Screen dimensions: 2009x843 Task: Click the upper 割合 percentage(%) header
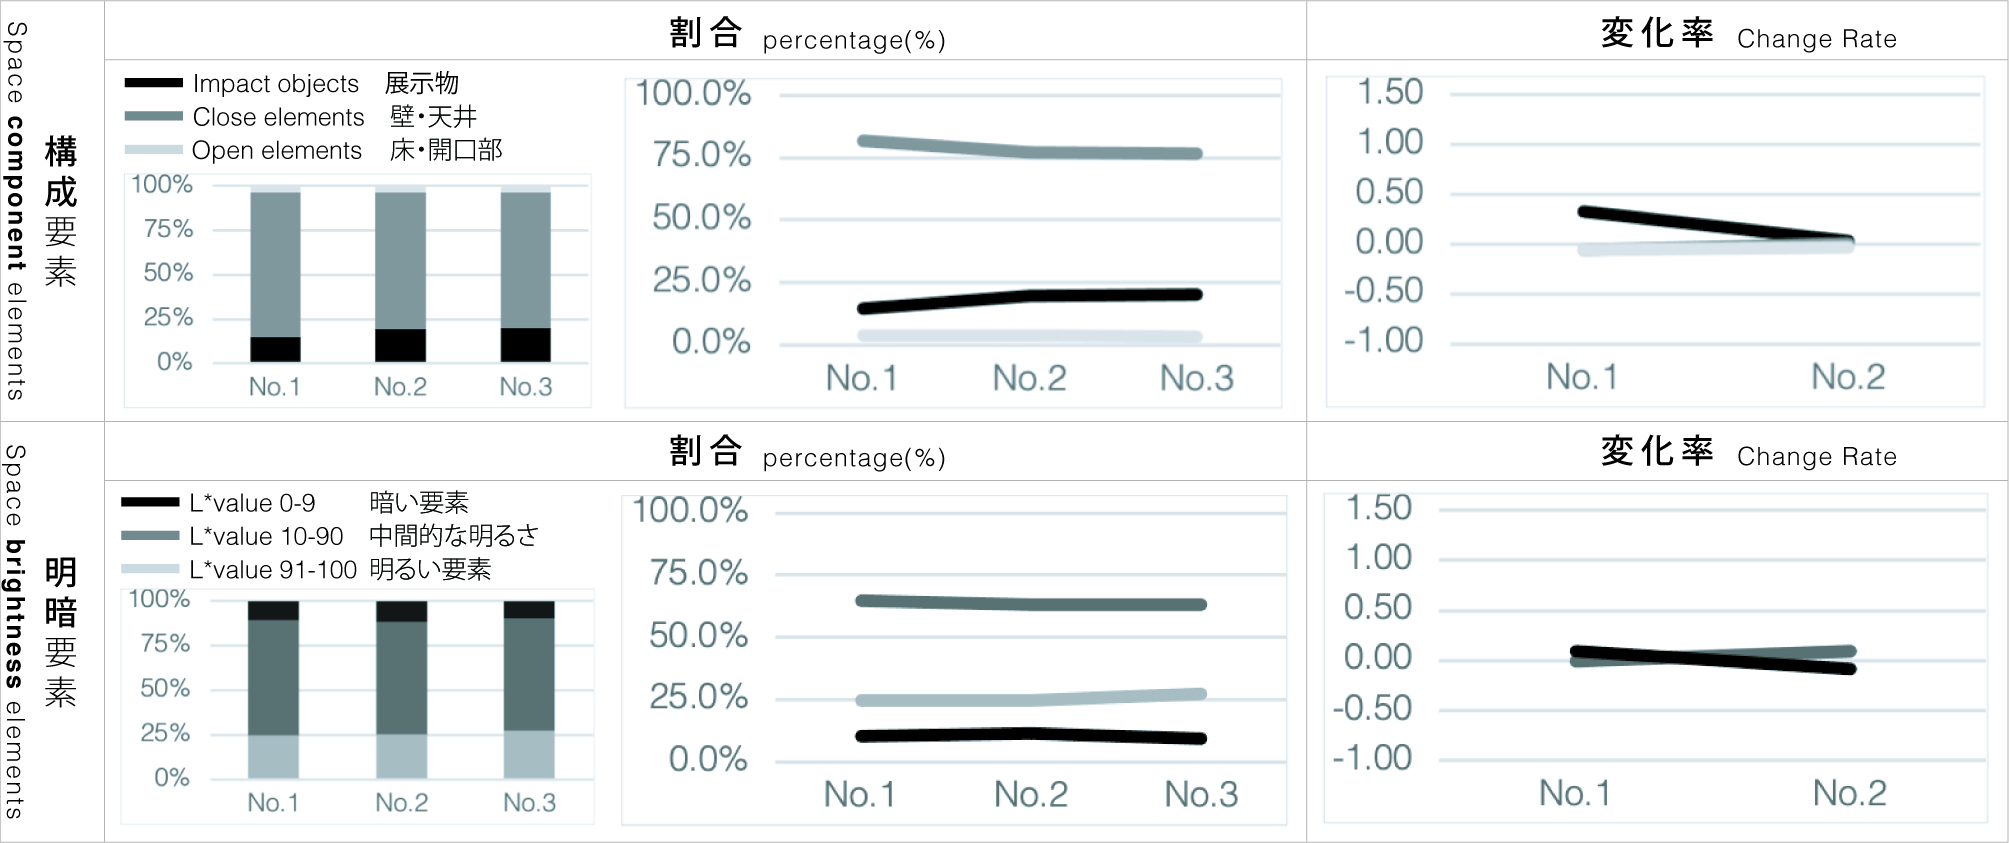pyautogui.click(x=807, y=35)
